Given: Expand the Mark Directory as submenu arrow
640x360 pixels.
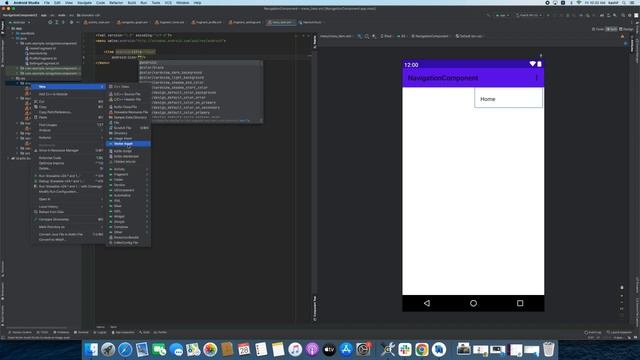Looking at the screenshot, I should pyautogui.click(x=102, y=227).
